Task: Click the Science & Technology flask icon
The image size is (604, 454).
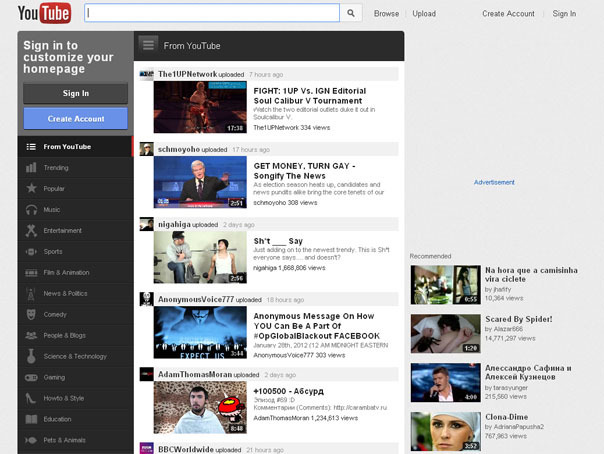Action: (31, 356)
